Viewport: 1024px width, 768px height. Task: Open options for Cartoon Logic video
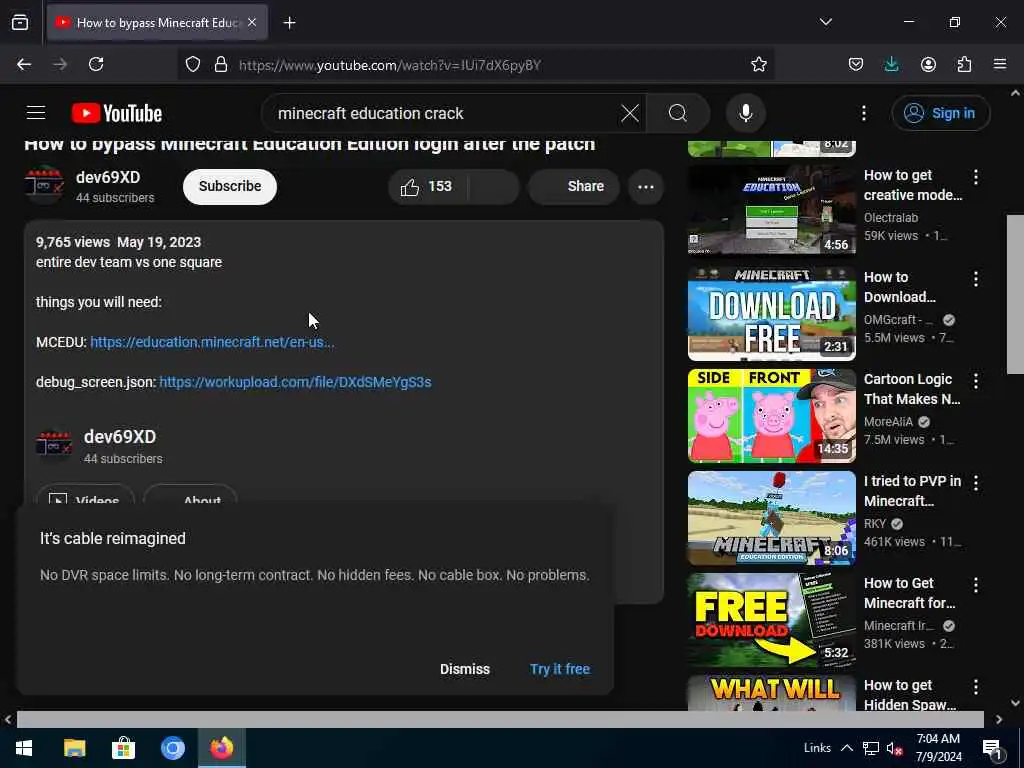click(976, 381)
